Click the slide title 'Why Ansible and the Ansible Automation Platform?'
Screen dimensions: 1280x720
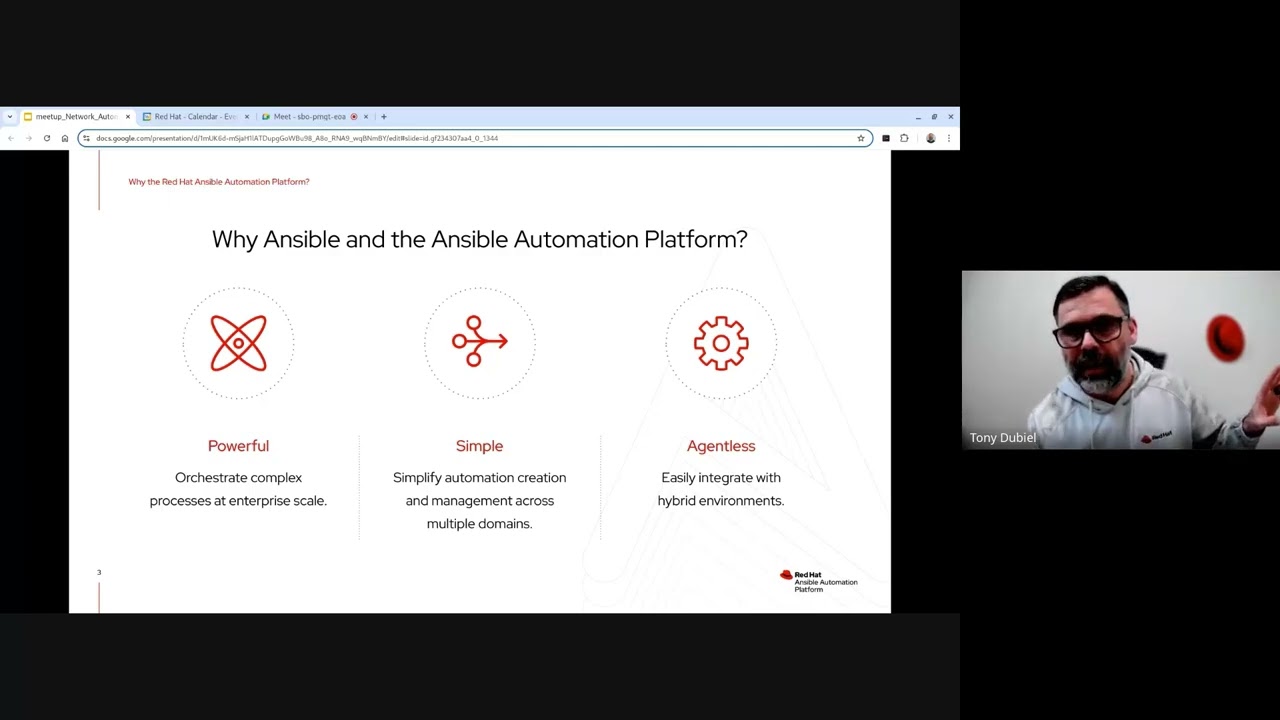tap(479, 239)
